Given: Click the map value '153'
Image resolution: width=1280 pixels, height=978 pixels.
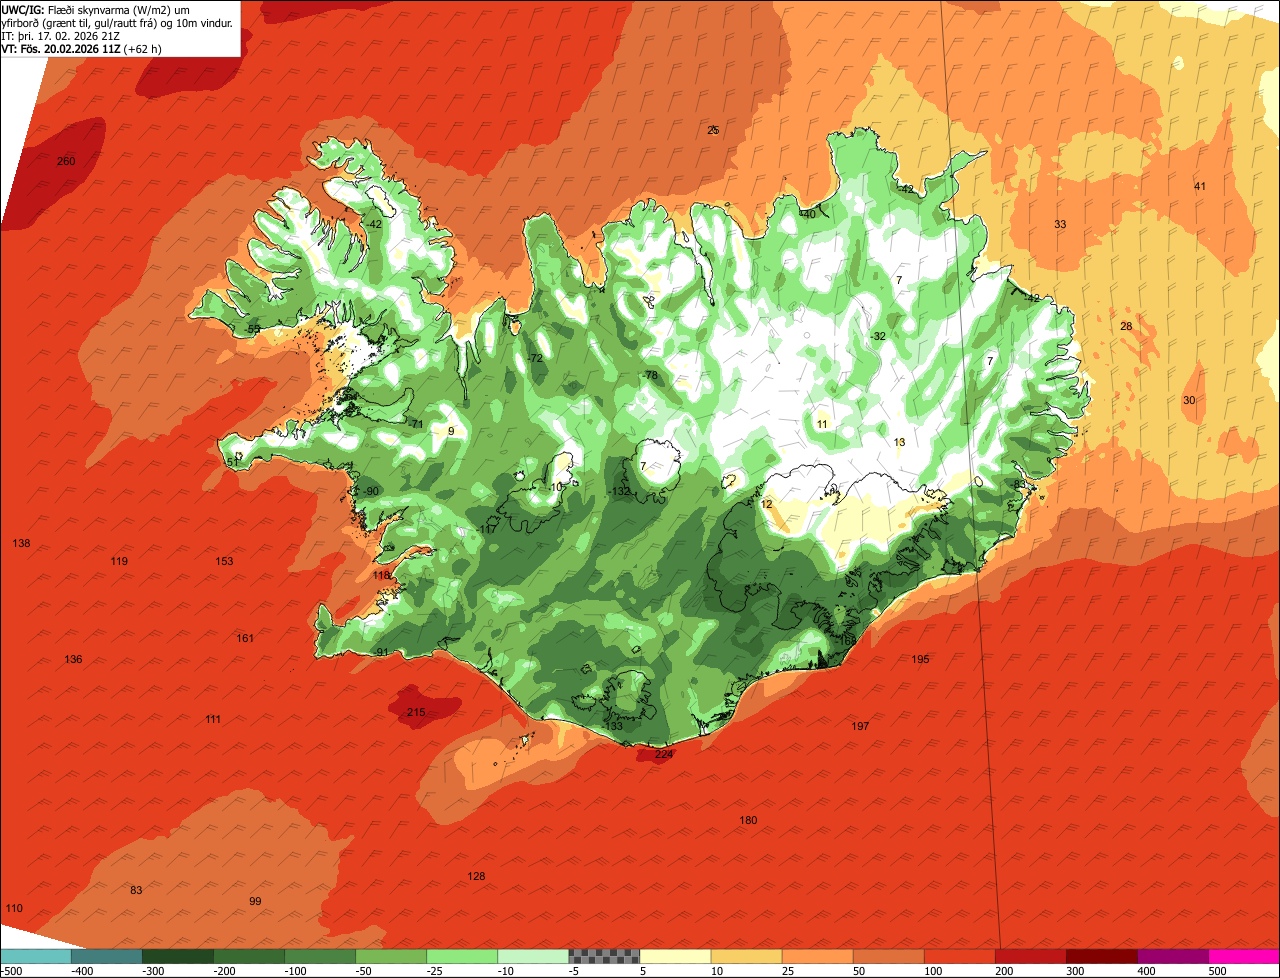Looking at the screenshot, I should [x=224, y=561].
